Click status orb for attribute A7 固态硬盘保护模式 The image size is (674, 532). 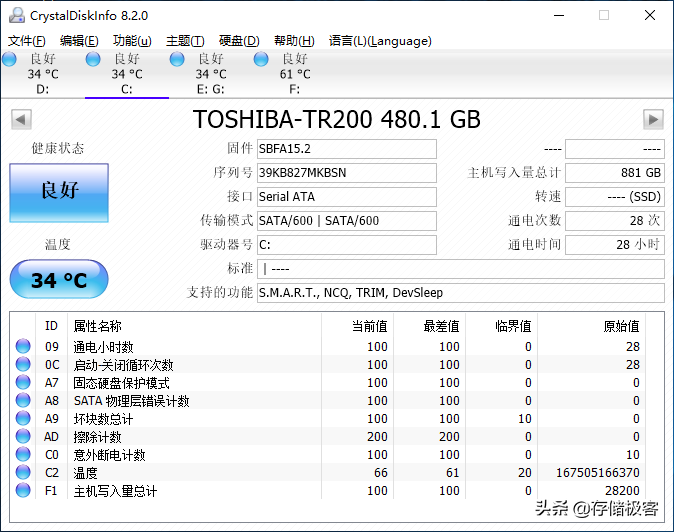click(23, 382)
